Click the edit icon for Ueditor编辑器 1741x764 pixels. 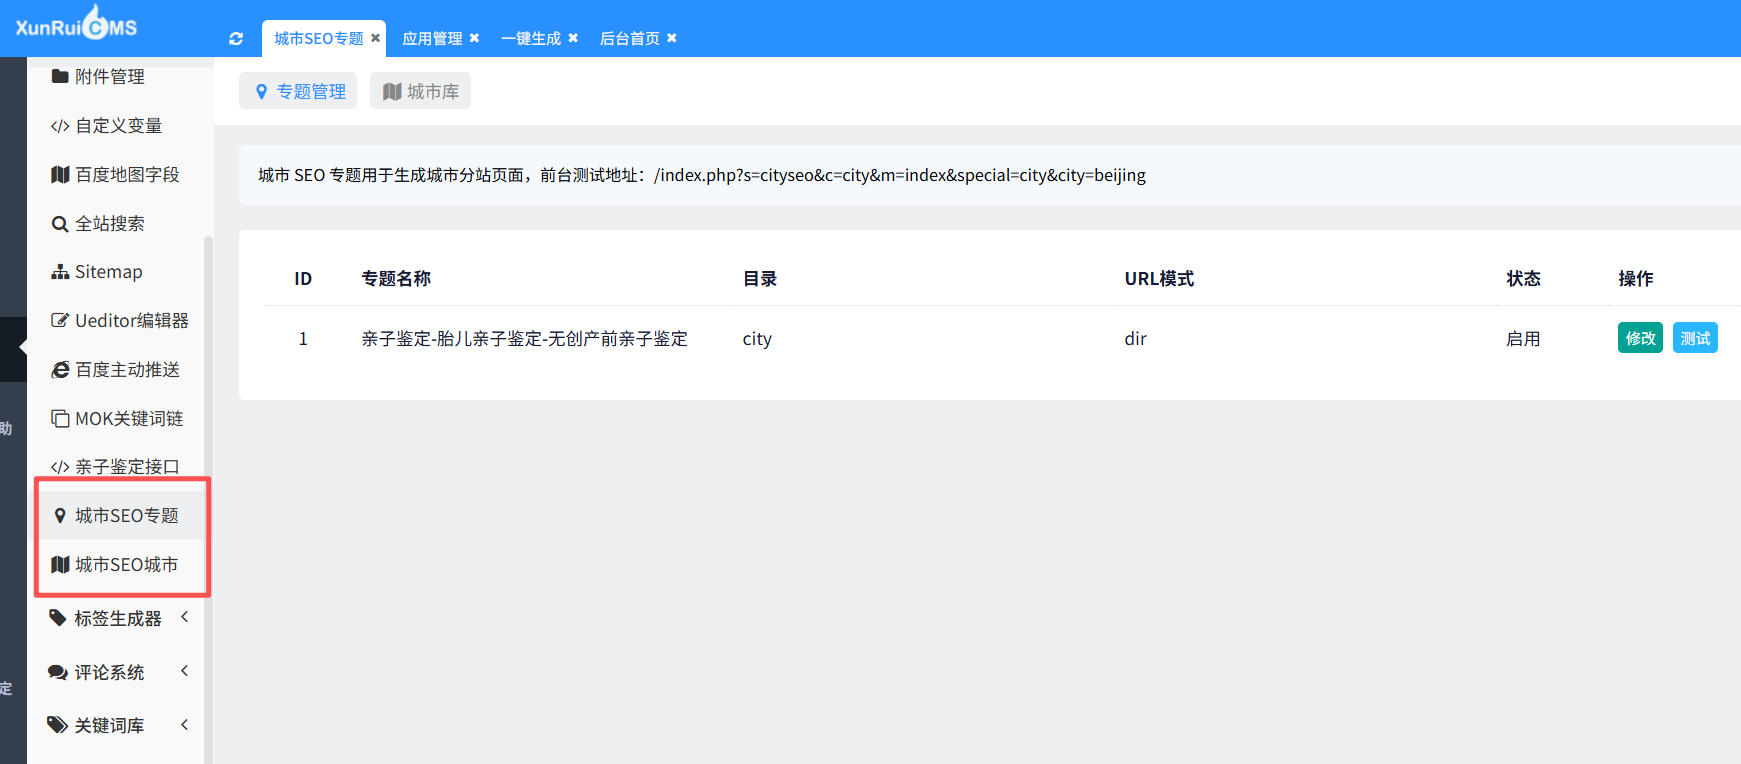click(60, 321)
